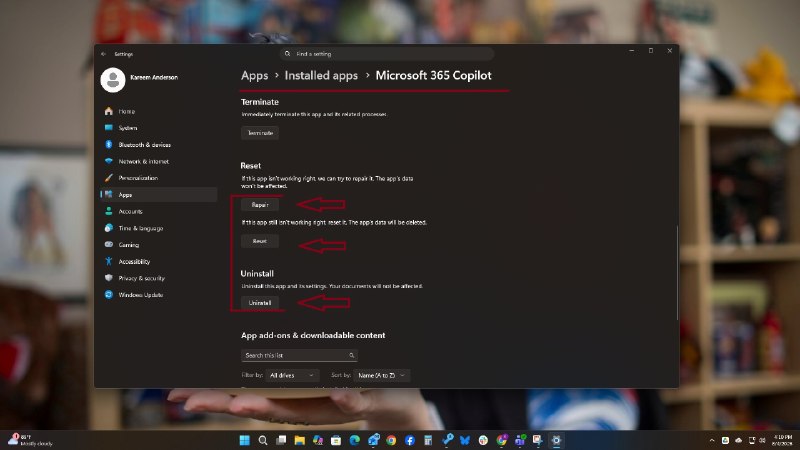Open the Accounts settings page

click(x=159, y=211)
